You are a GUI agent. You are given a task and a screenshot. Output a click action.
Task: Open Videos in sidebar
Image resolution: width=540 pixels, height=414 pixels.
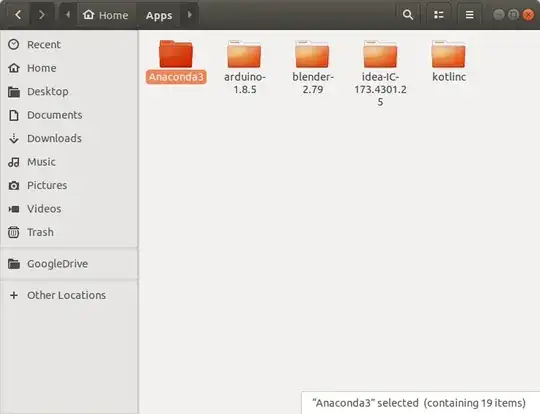click(69, 208)
